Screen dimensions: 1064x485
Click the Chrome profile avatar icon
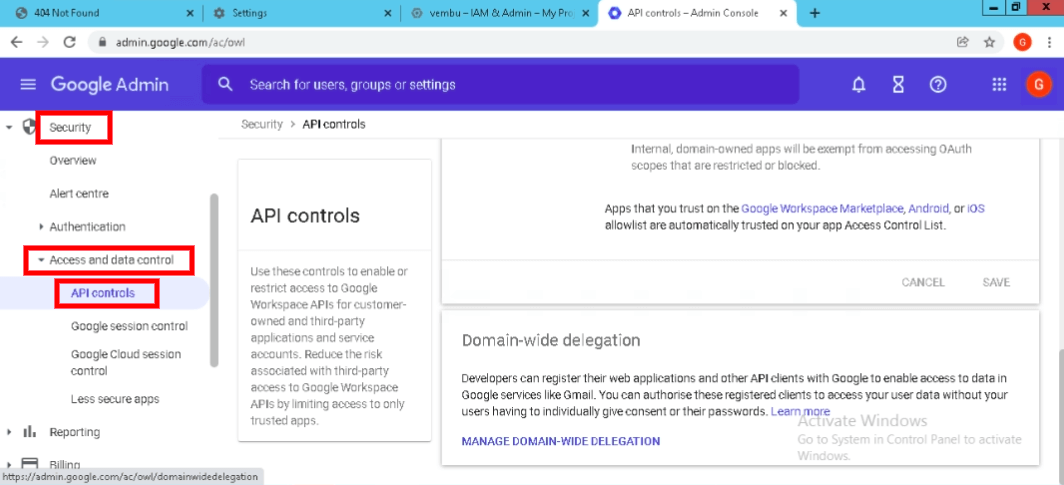(1022, 42)
